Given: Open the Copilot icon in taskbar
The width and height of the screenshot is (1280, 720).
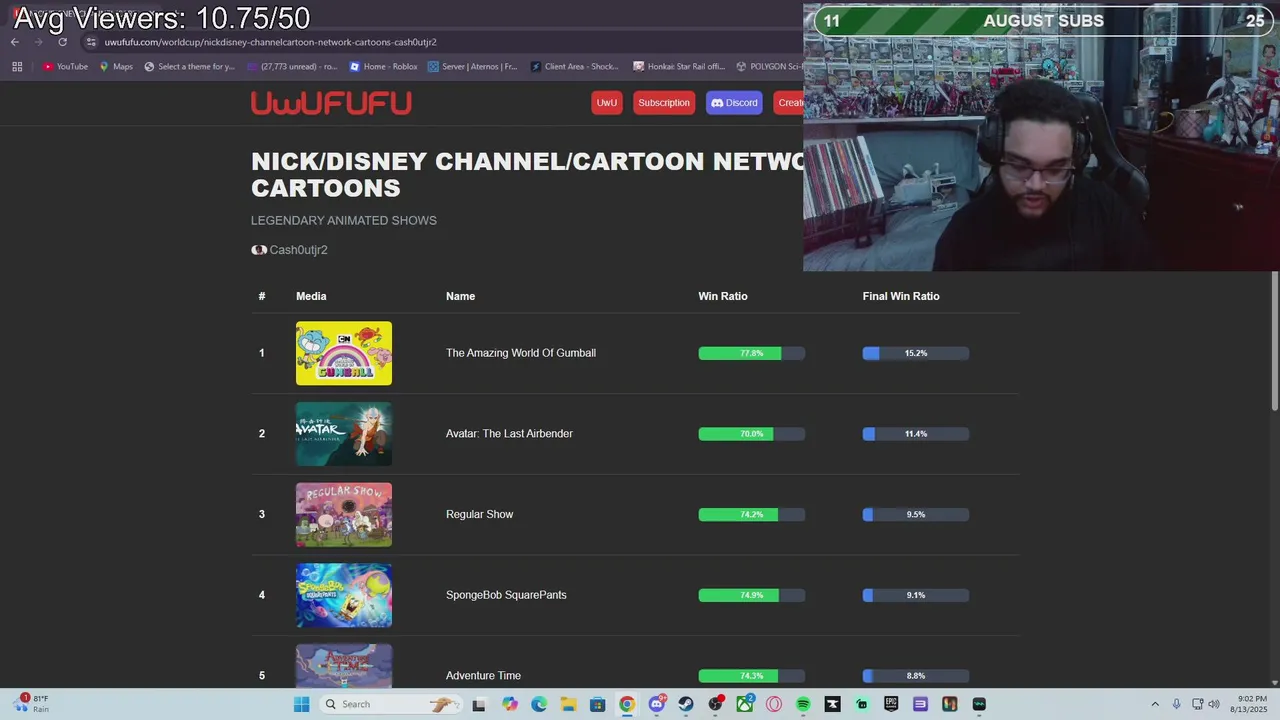Looking at the screenshot, I should point(510,704).
